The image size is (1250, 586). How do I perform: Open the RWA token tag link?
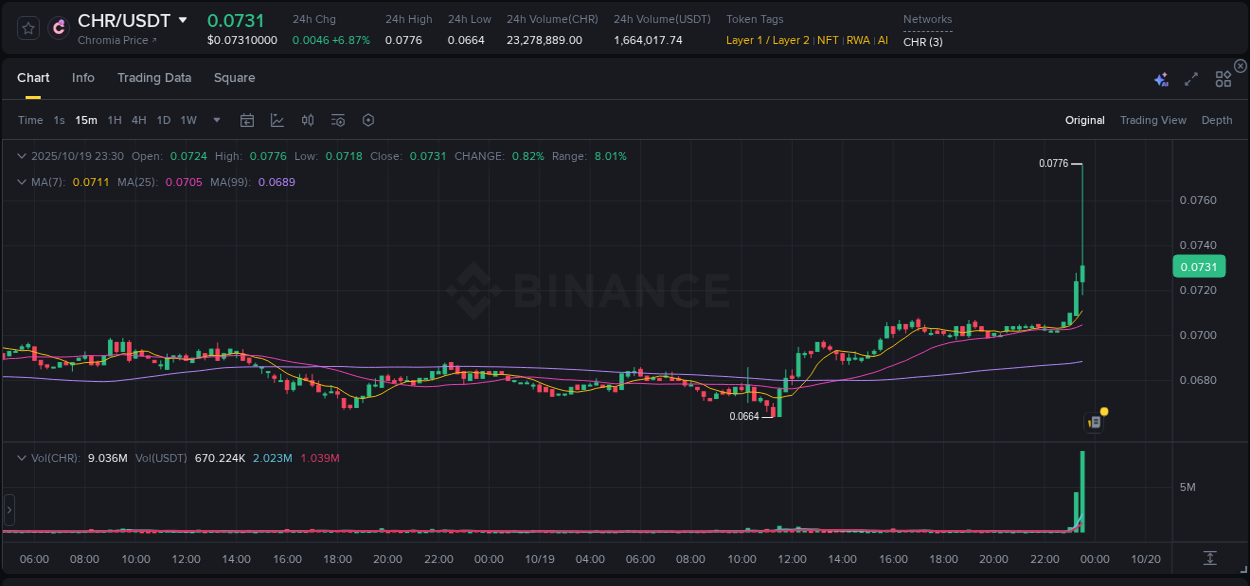pos(858,41)
